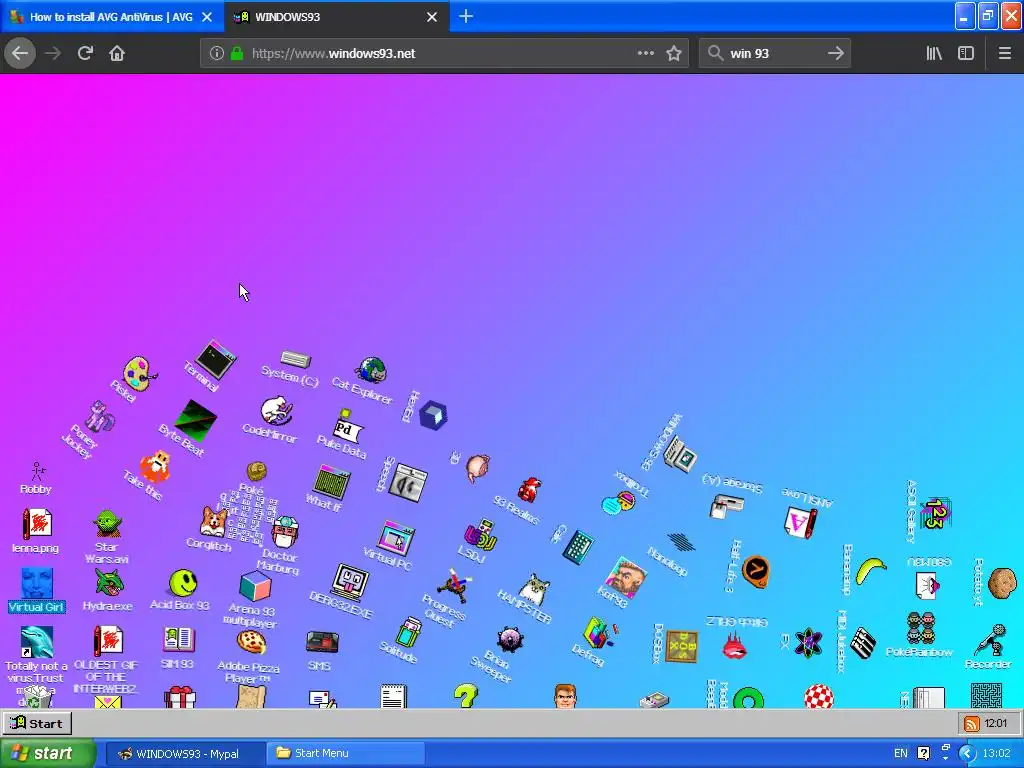Open Puke Data Pd icon

[347, 425]
